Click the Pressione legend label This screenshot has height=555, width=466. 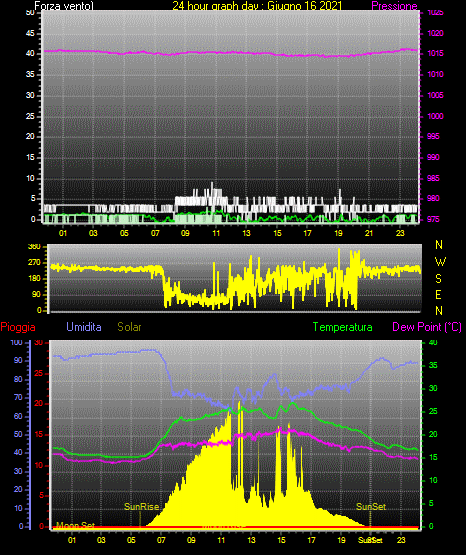tap(394, 6)
